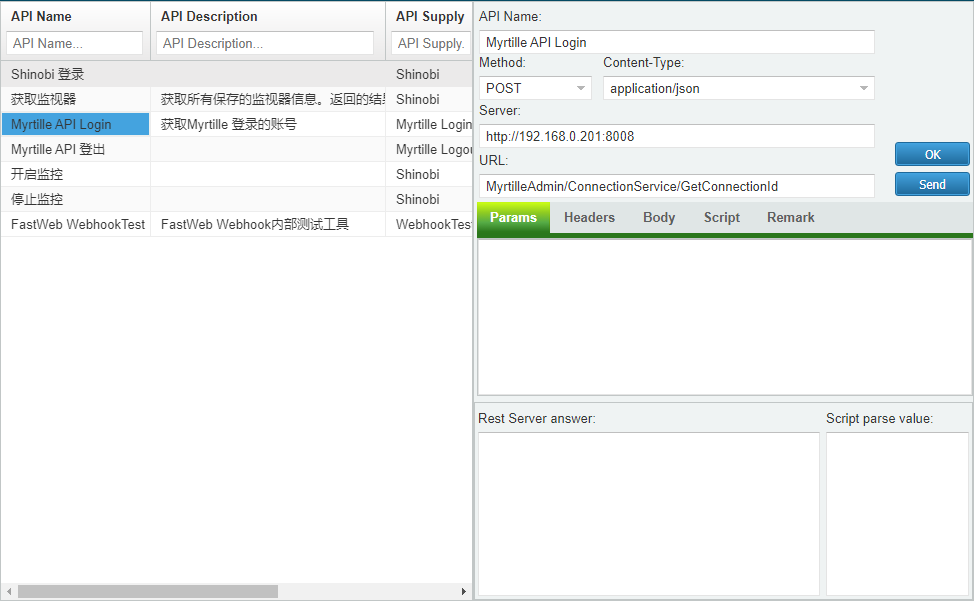Click the API Description column header
The height and width of the screenshot is (601, 974).
click(x=209, y=16)
